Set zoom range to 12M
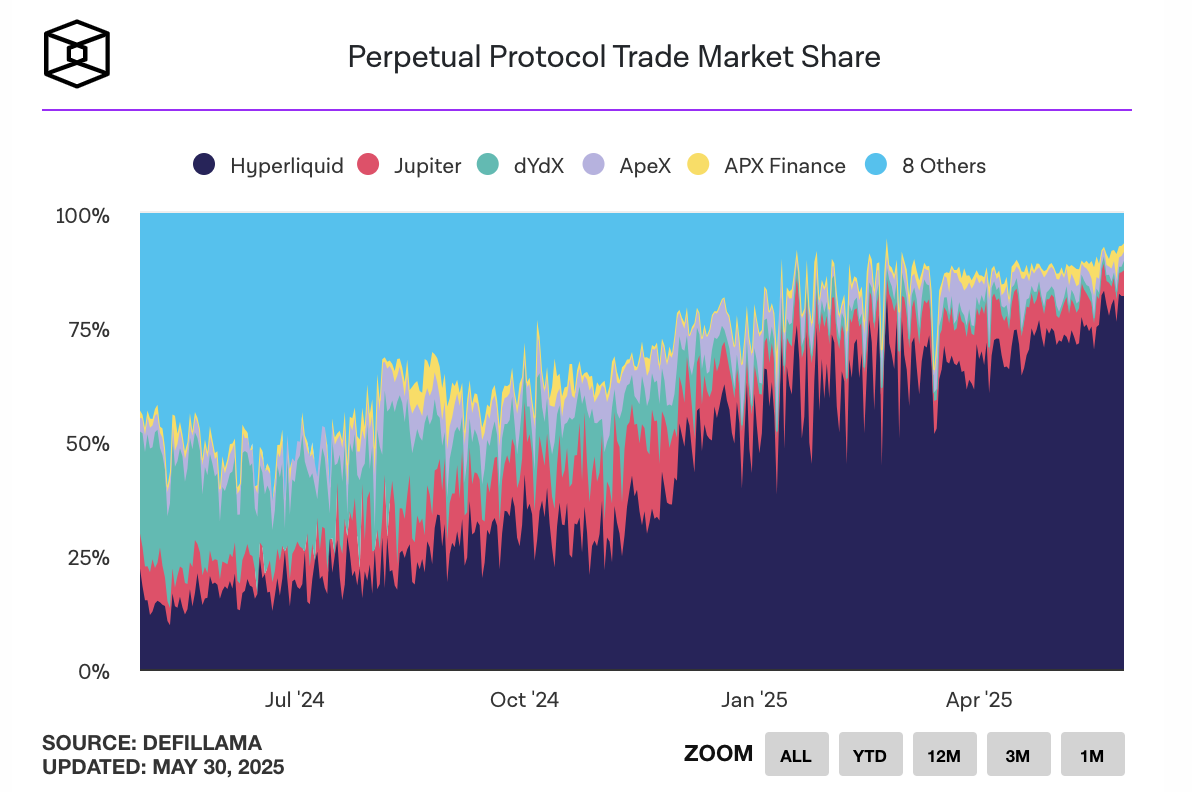This screenshot has width=1192, height=792. (944, 754)
